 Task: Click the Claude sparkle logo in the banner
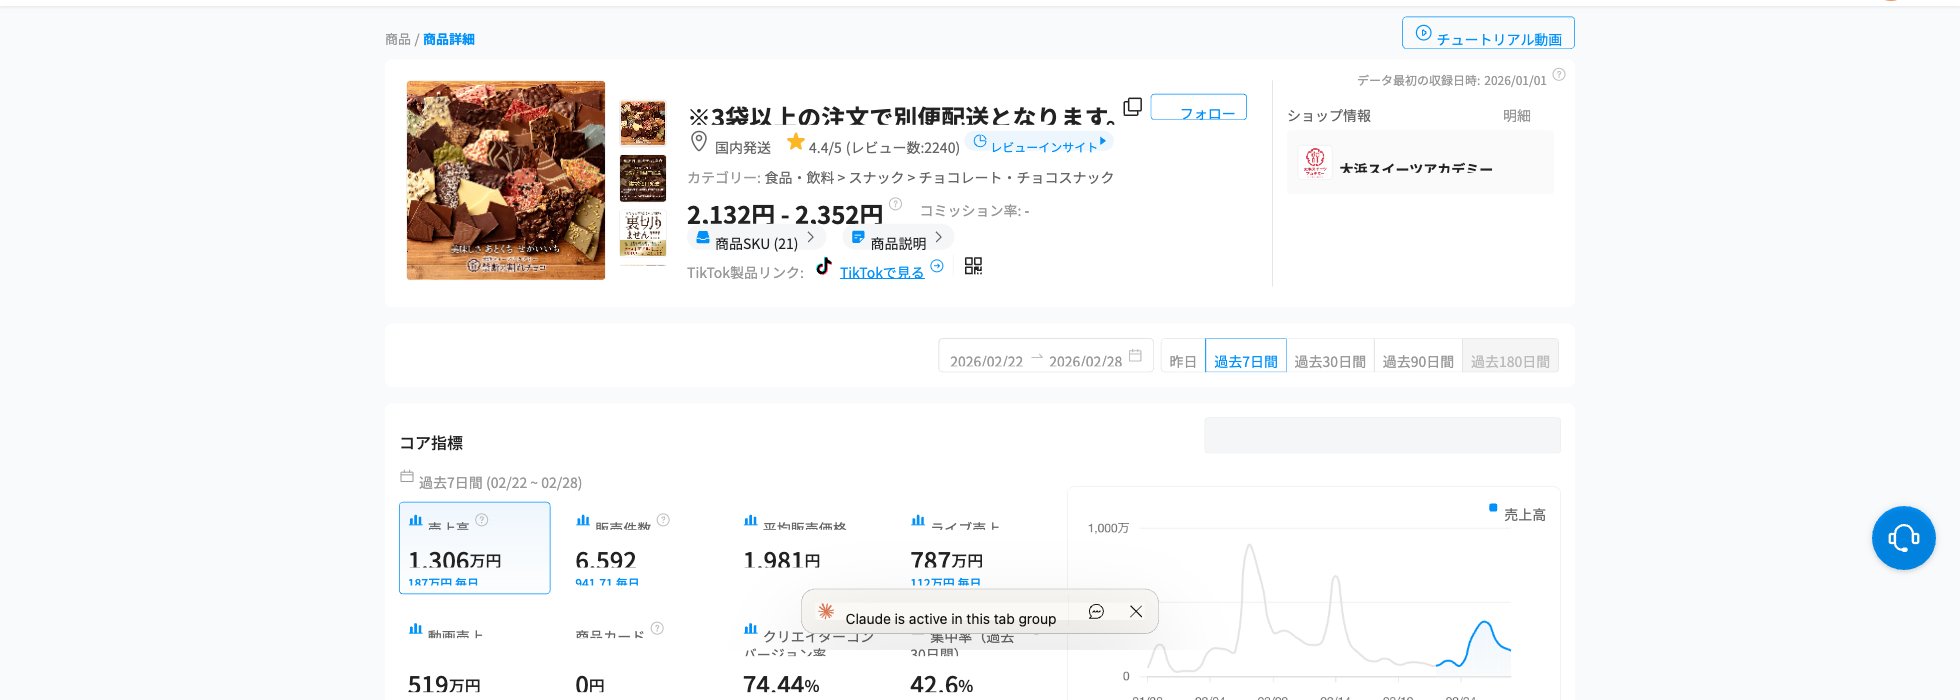pyautogui.click(x=826, y=611)
